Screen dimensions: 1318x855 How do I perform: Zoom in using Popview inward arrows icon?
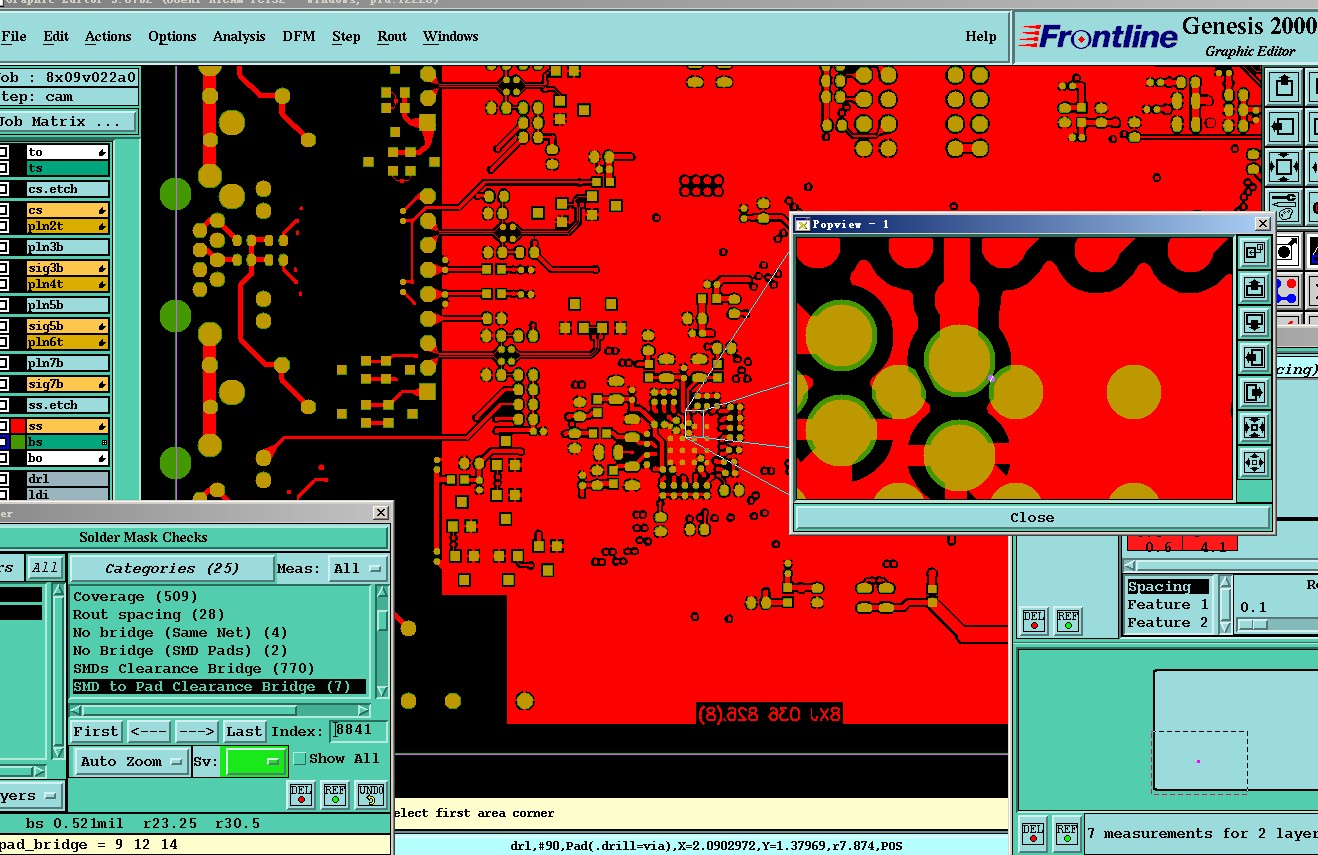(1254, 428)
